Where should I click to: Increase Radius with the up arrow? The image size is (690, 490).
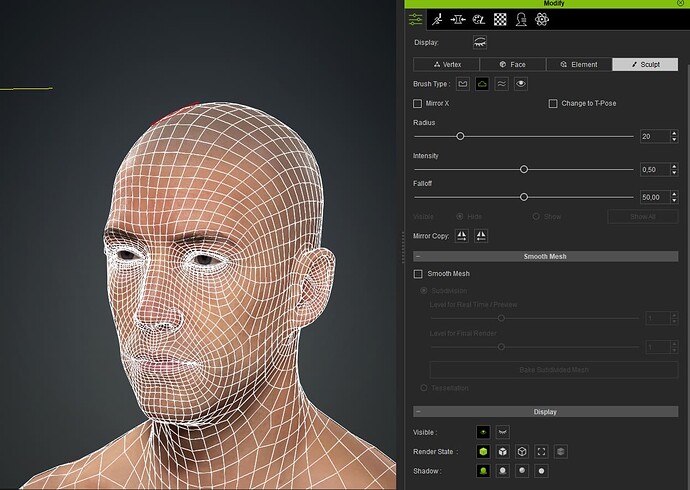pos(674,133)
